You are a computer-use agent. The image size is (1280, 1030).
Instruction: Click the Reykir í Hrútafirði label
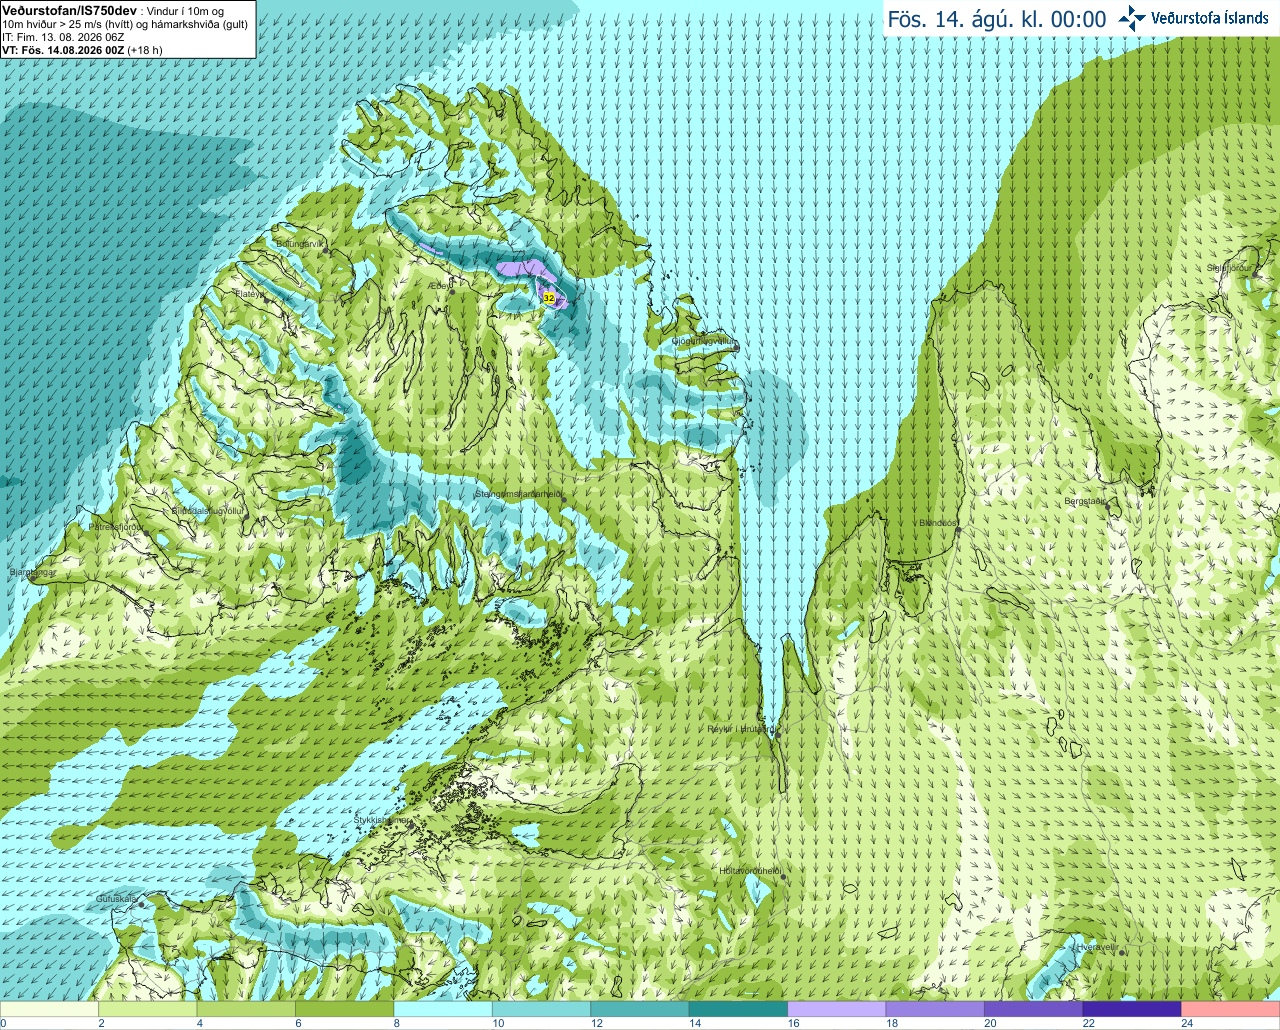pos(741,729)
